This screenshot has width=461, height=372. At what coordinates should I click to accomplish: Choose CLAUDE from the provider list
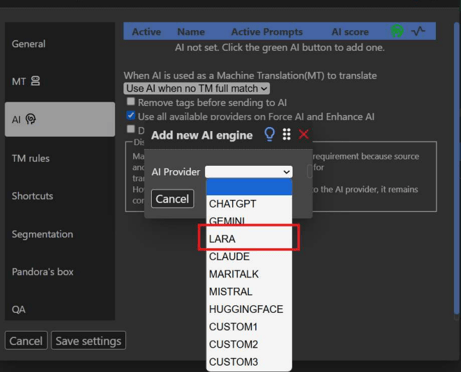tap(249, 256)
